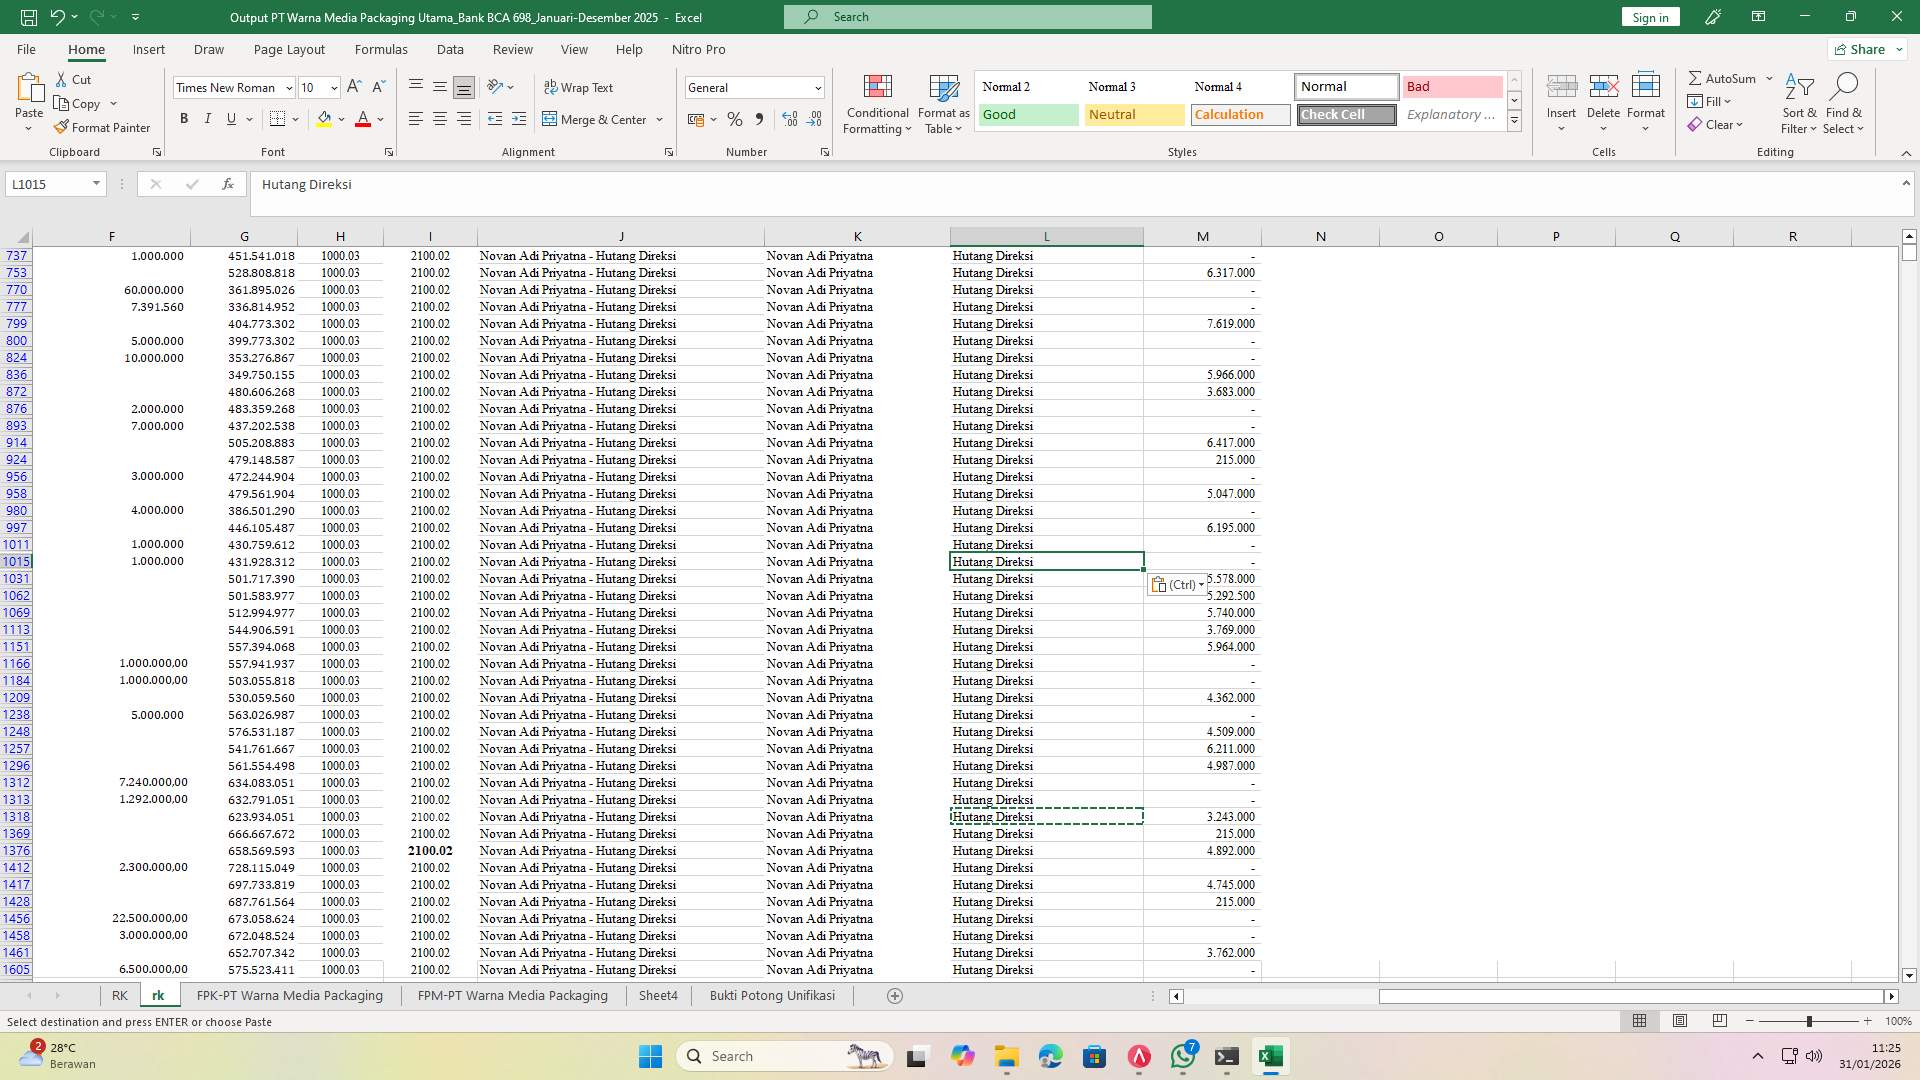Image resolution: width=1920 pixels, height=1080 pixels.
Task: Open Wrap Text formatting
Action: [x=580, y=87]
